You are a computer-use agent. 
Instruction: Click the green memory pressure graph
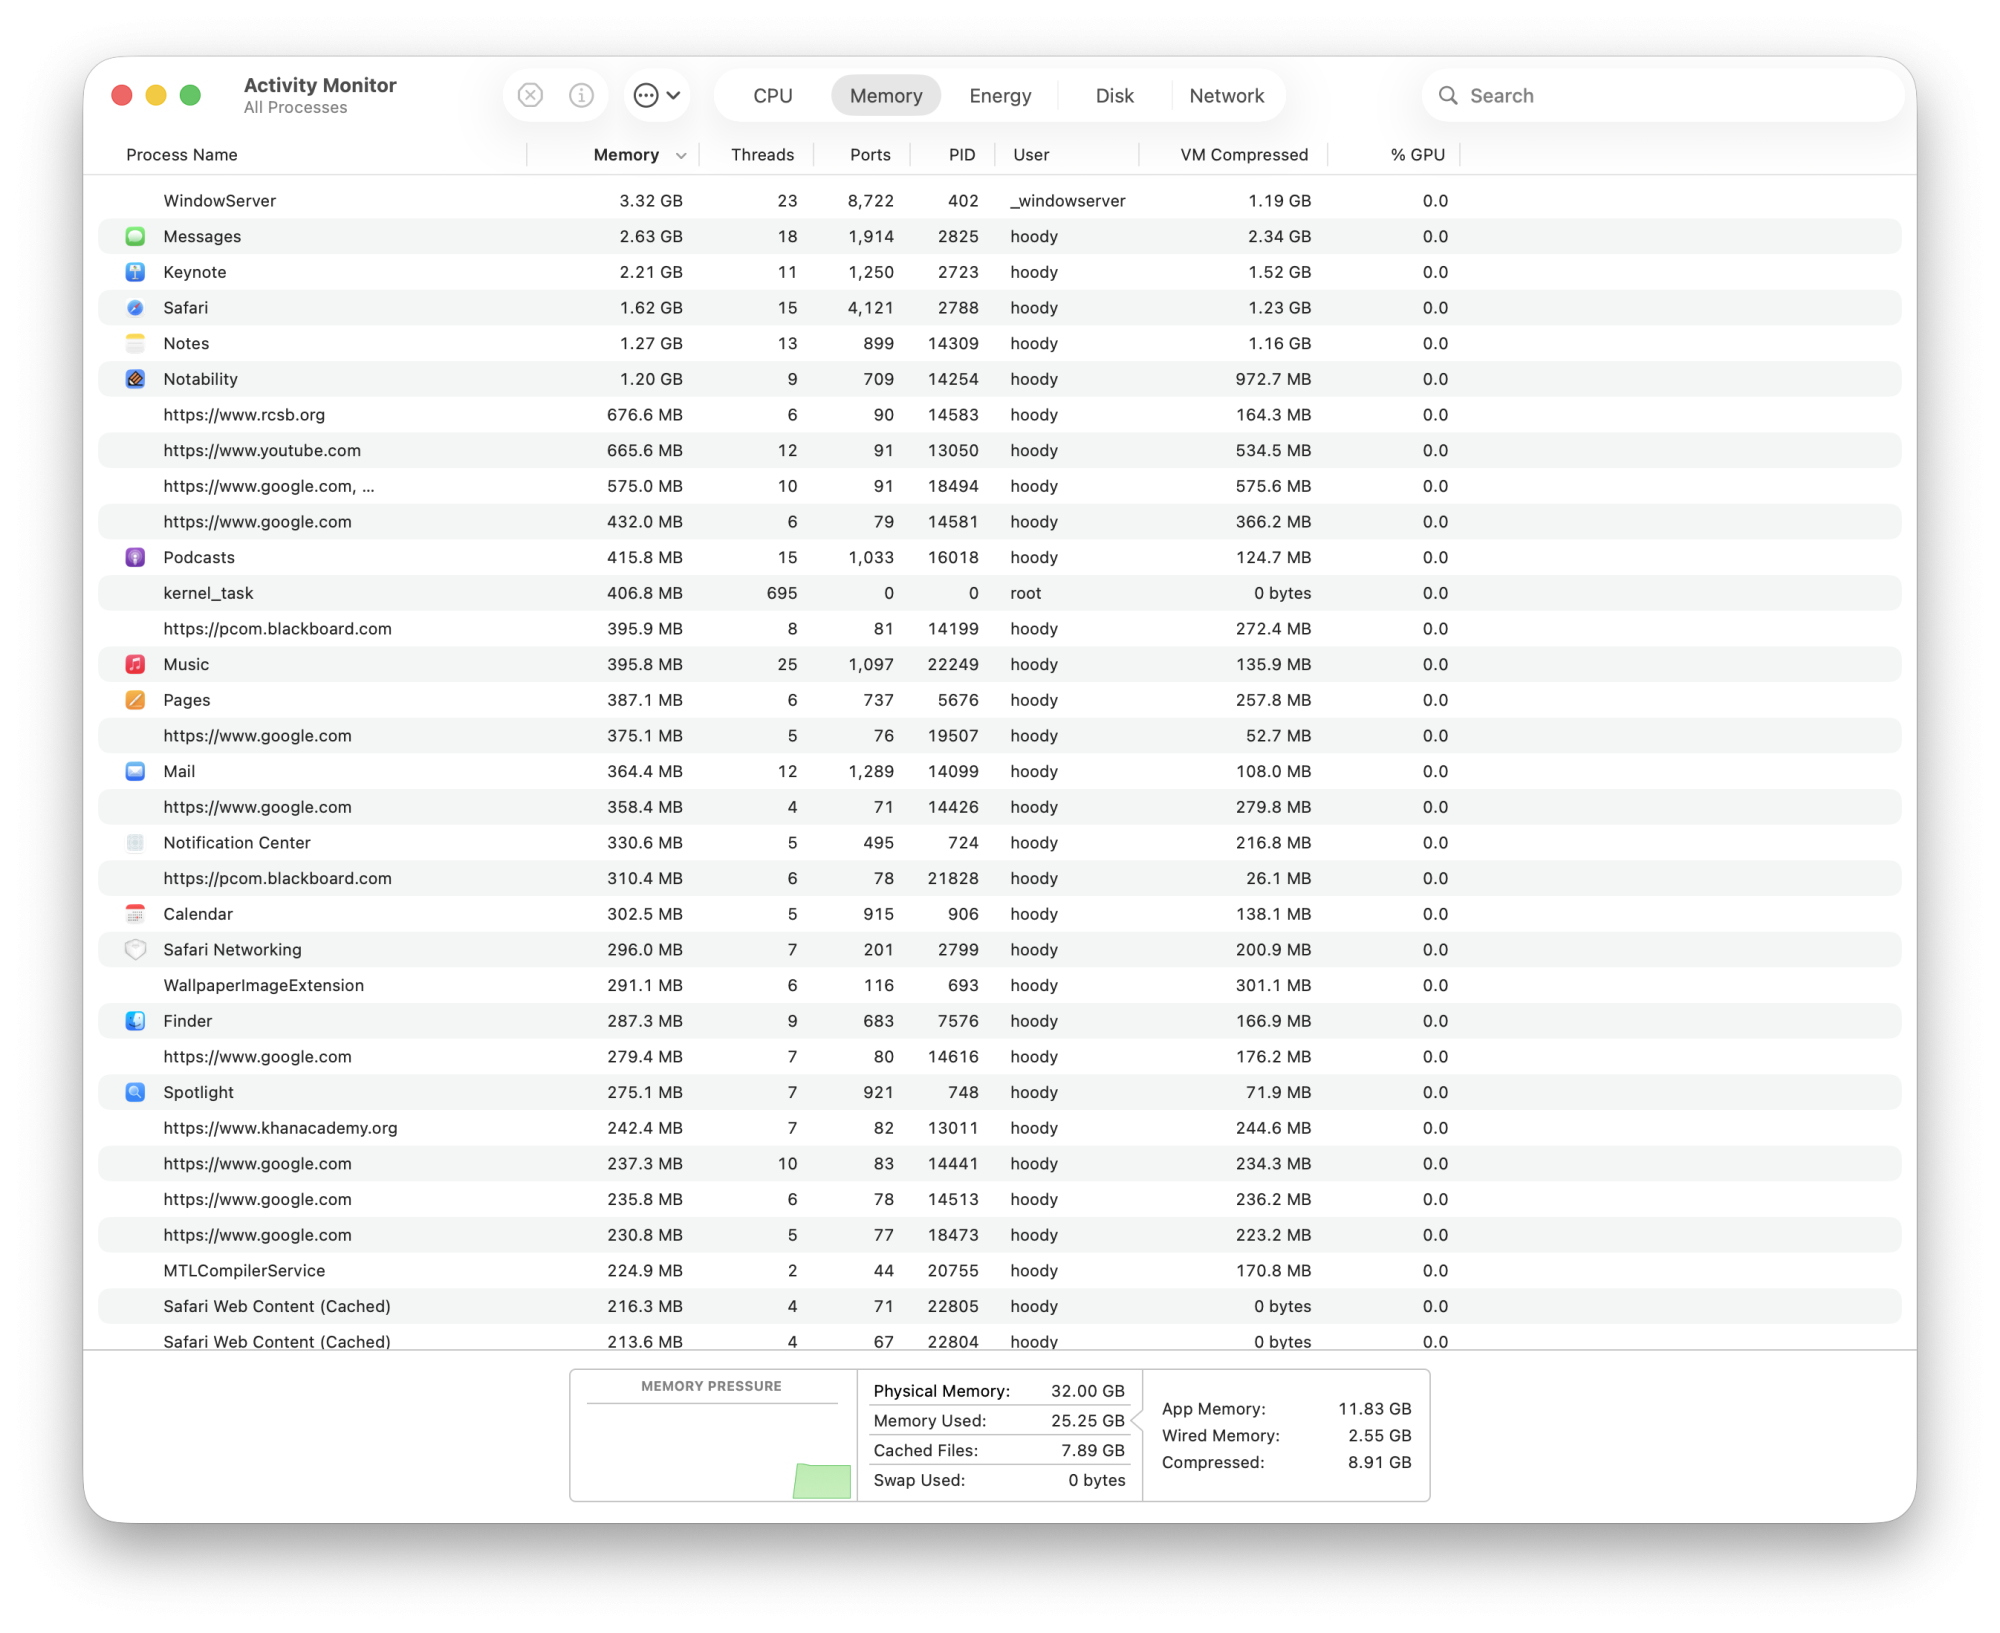pyautogui.click(x=821, y=1481)
